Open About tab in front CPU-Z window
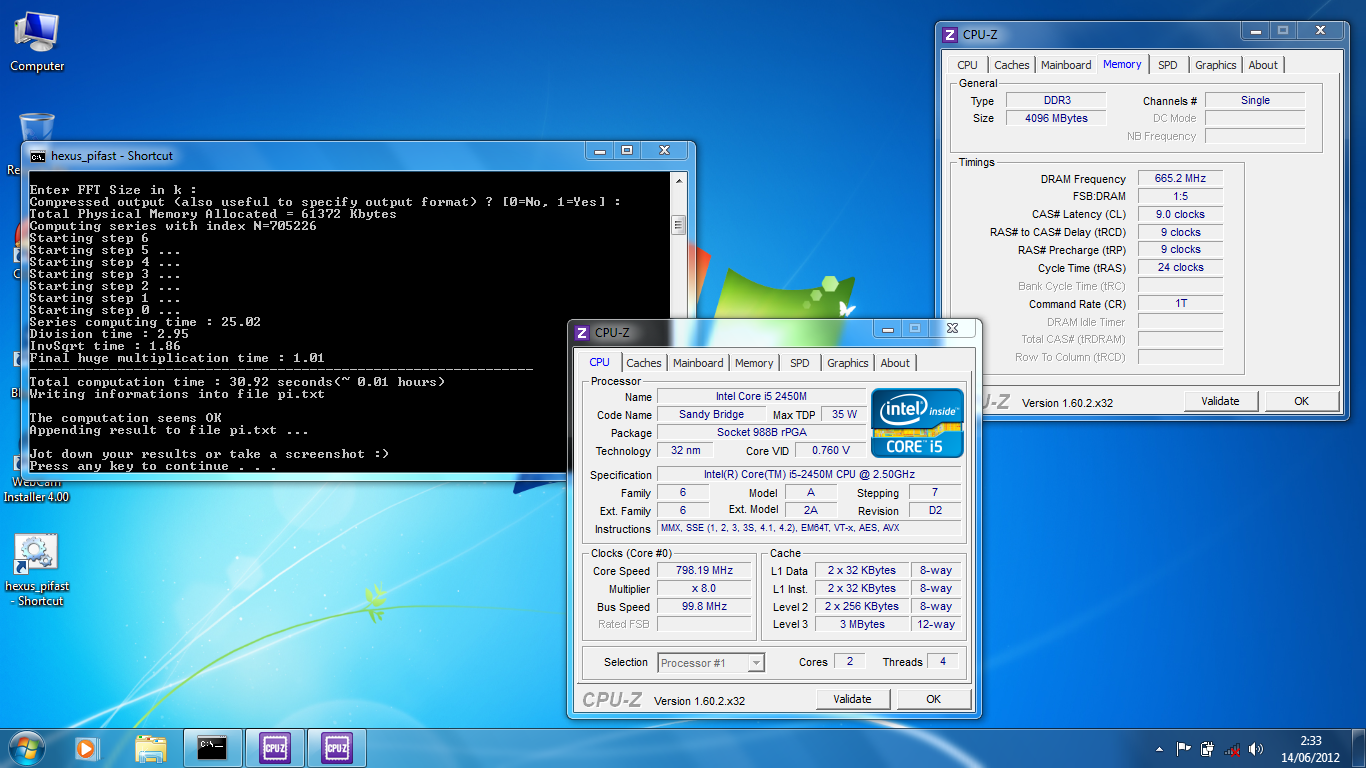Image resolution: width=1366 pixels, height=768 pixels. 895,363
